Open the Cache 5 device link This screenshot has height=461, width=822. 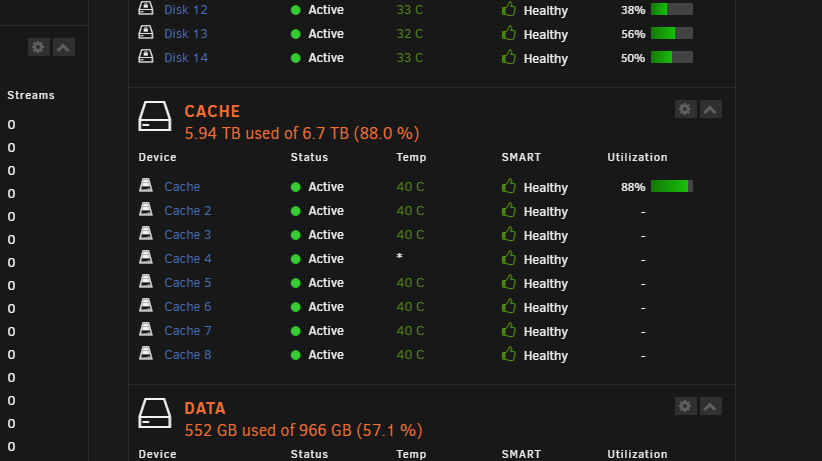tap(188, 283)
